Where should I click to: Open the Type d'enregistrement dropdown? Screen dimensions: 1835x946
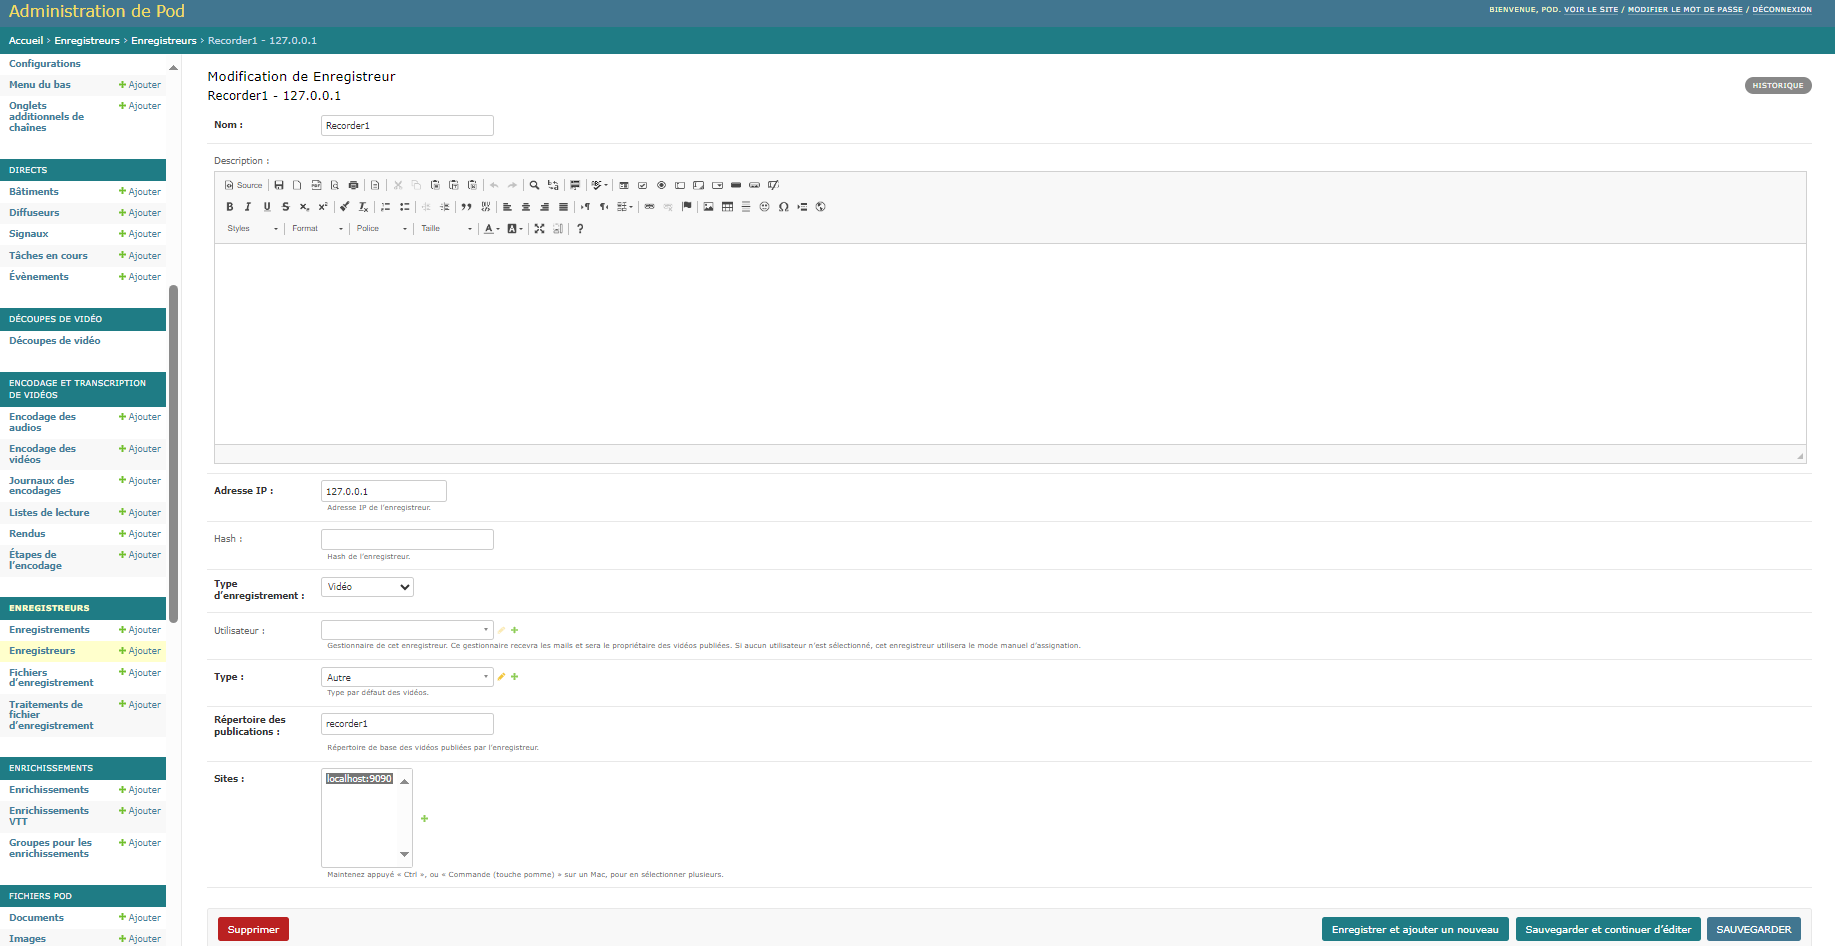click(367, 587)
